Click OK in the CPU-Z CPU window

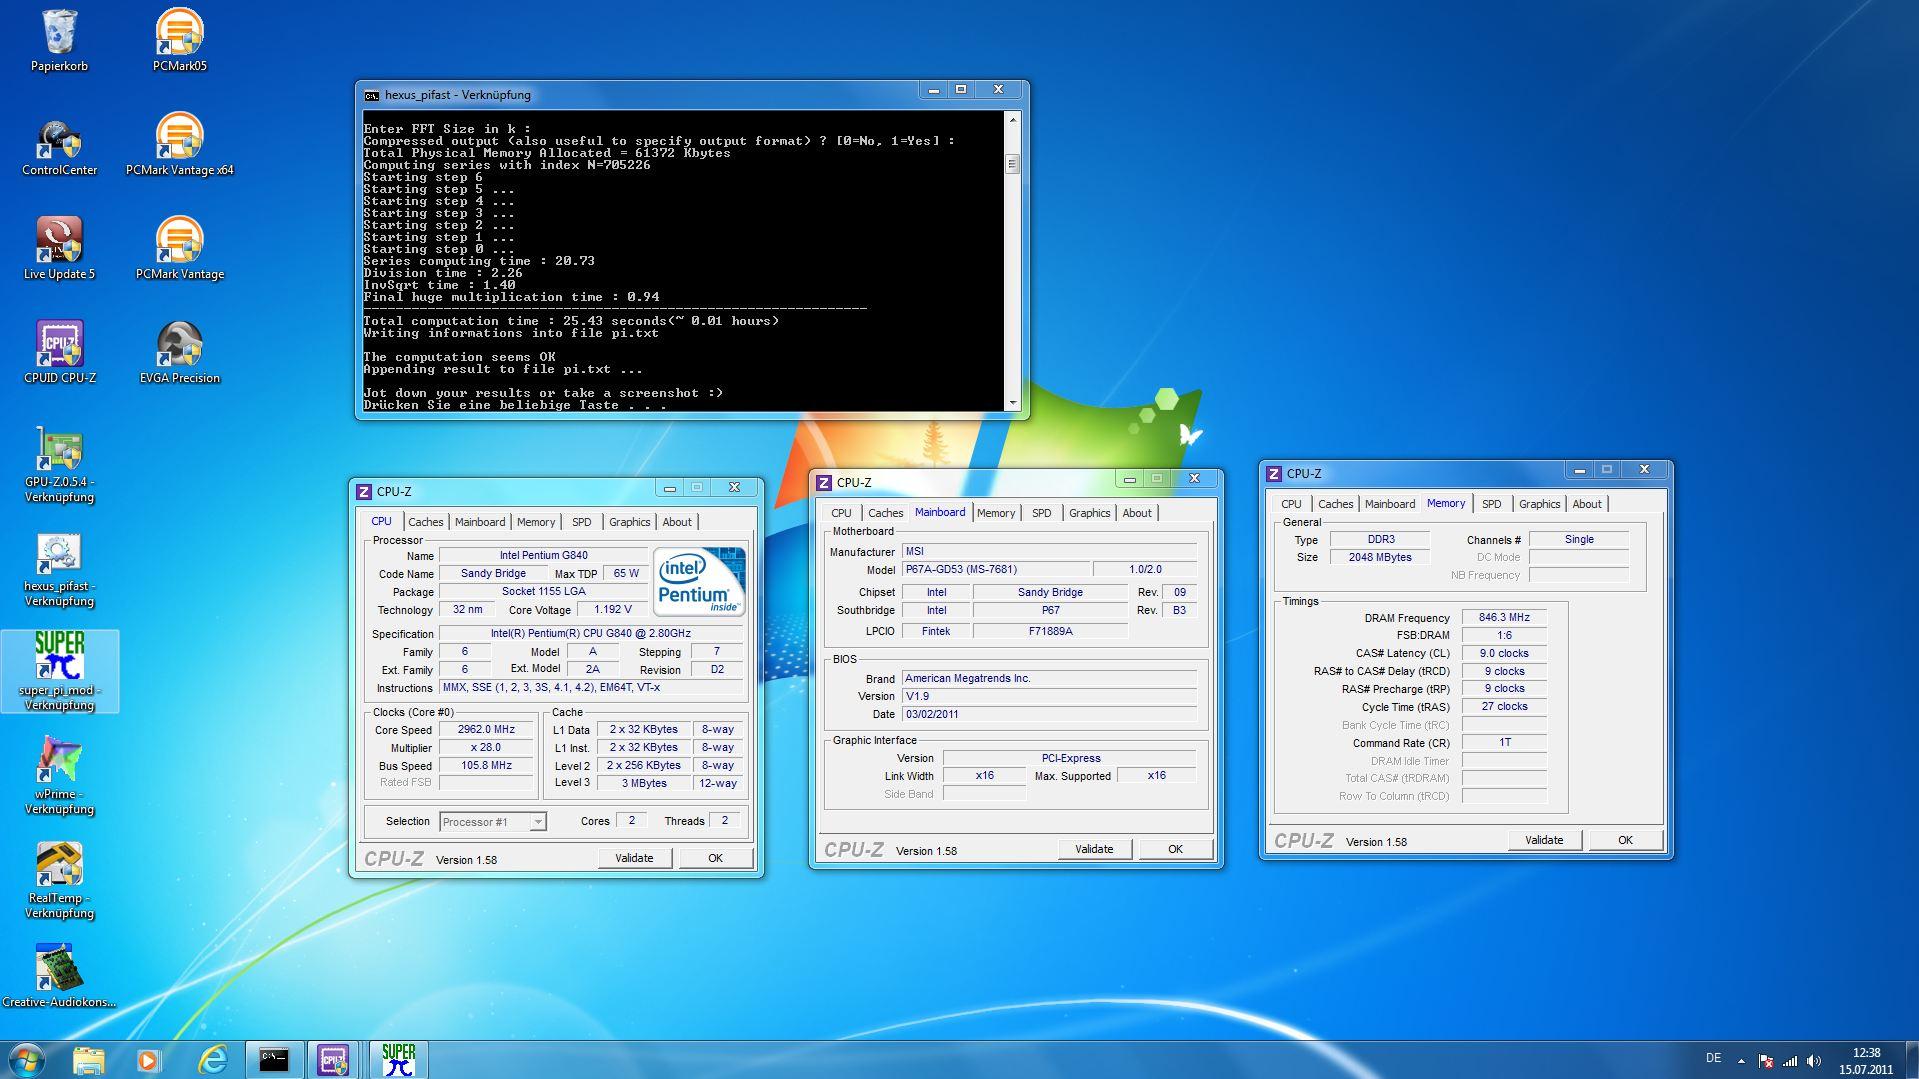pos(715,858)
